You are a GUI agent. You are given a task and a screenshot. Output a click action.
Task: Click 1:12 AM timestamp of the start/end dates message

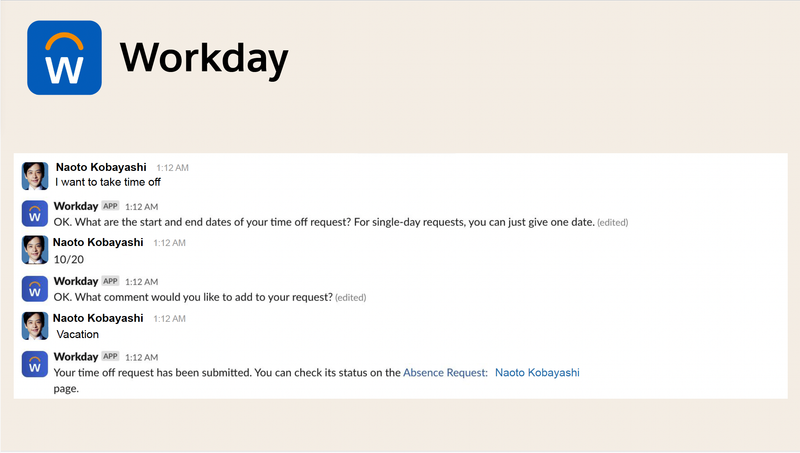pos(141,207)
